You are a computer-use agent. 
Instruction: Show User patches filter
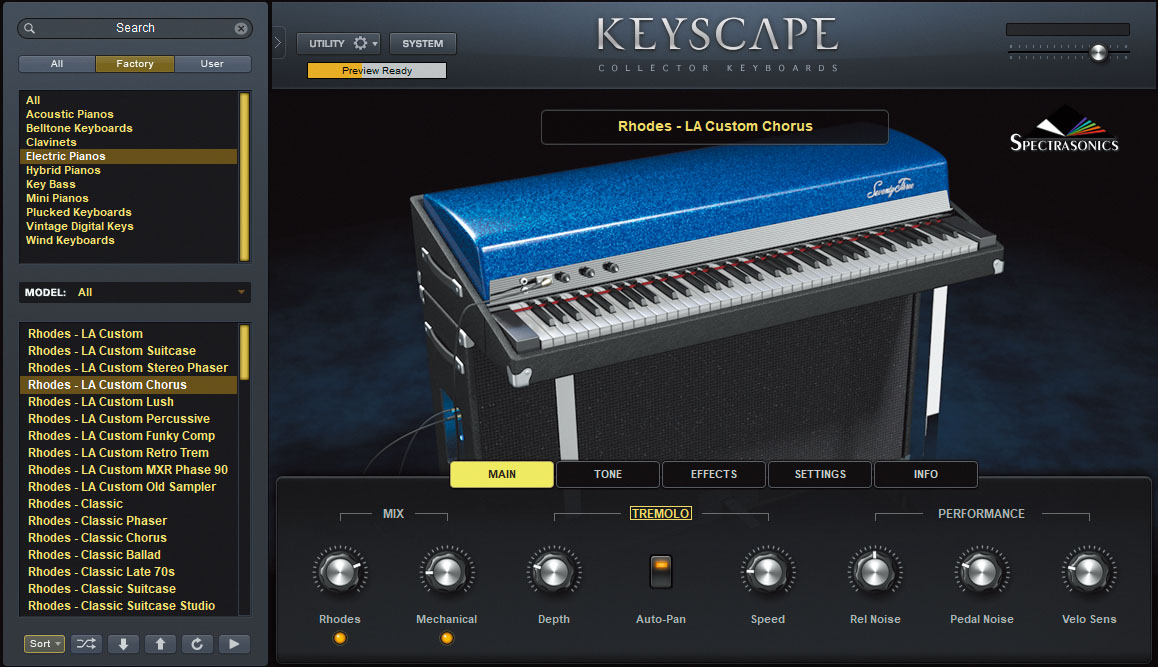212,64
